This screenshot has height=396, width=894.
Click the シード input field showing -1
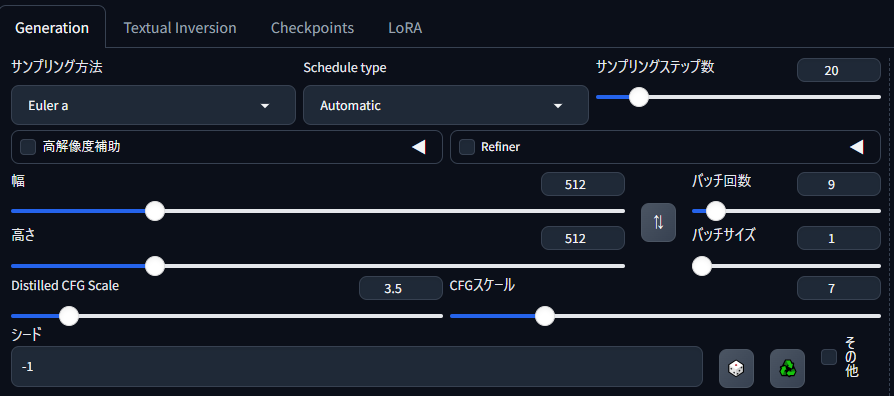[x=357, y=366]
